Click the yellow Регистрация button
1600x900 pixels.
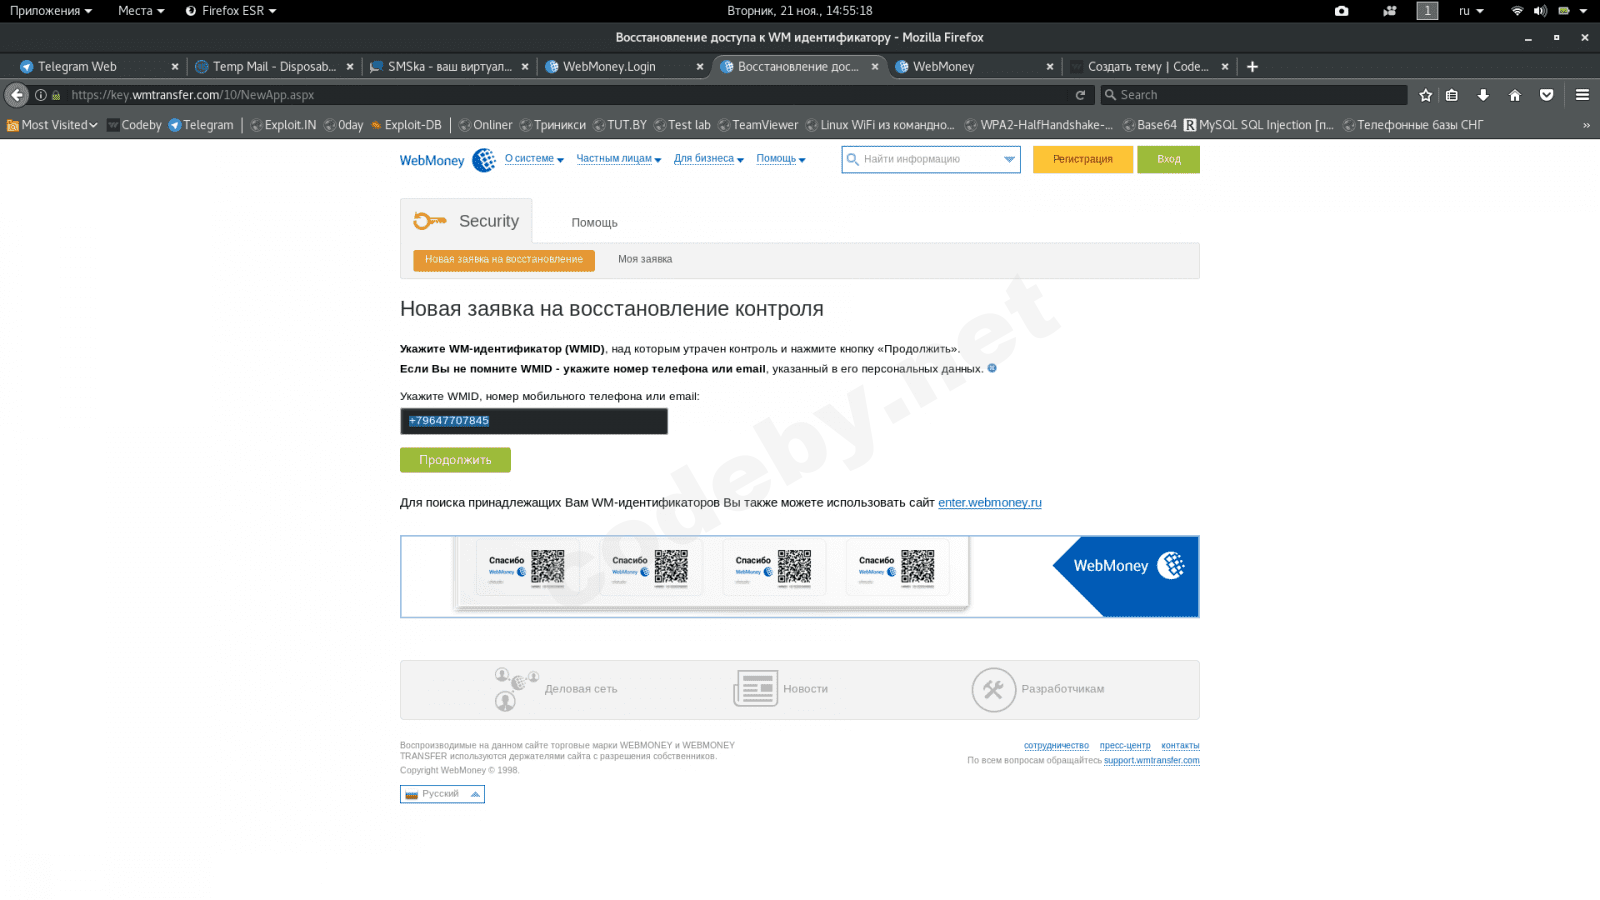point(1083,159)
